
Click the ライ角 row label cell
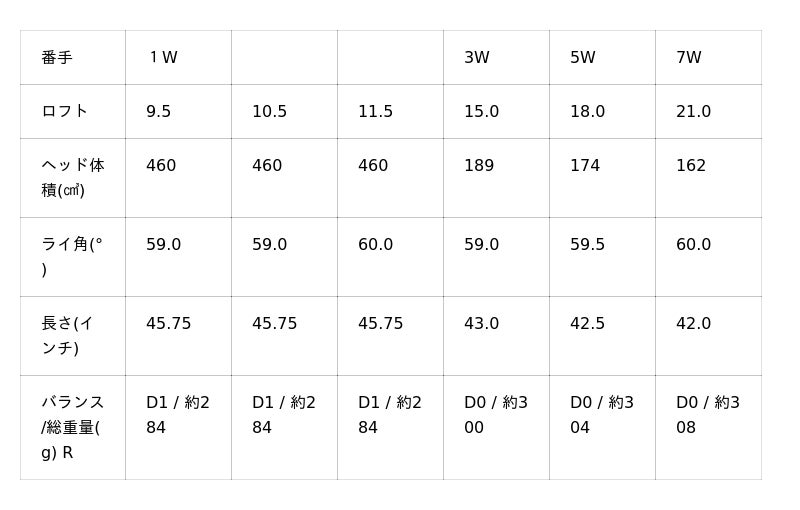[x=72, y=256]
